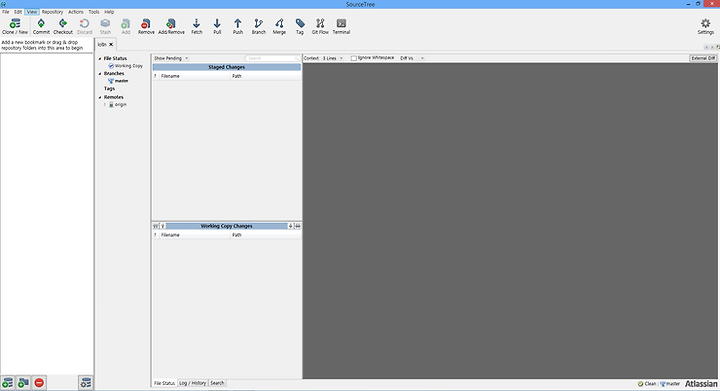The width and height of the screenshot is (720, 391).
Task: Open Settings using the gear icon
Action: (706, 26)
